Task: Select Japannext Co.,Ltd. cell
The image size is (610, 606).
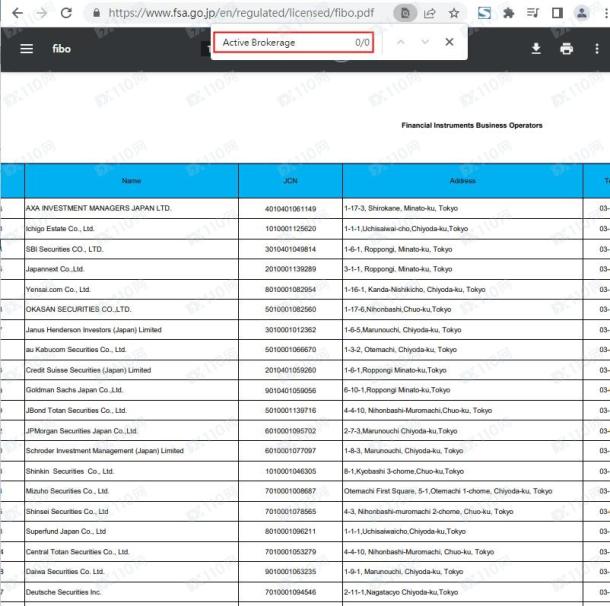Action: tap(131, 269)
